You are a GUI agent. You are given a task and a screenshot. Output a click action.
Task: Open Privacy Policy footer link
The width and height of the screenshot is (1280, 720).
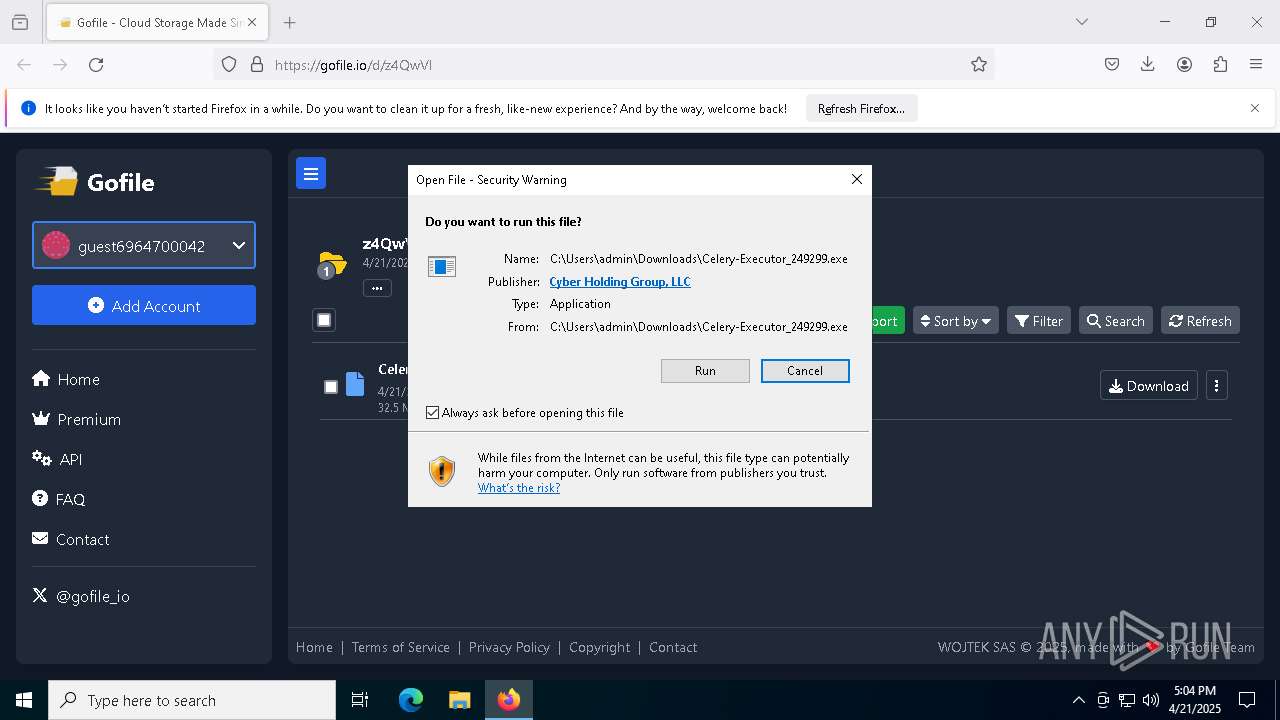tap(509, 647)
